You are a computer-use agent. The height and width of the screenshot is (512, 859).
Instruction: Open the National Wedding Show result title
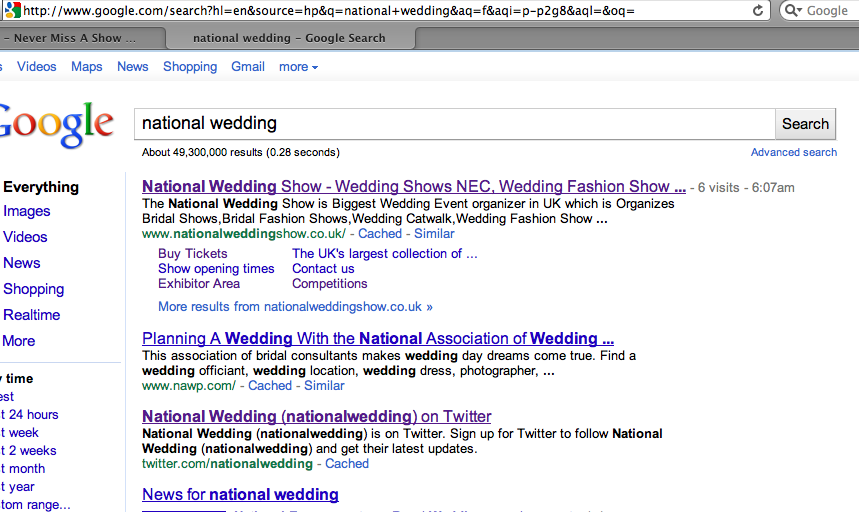click(414, 187)
